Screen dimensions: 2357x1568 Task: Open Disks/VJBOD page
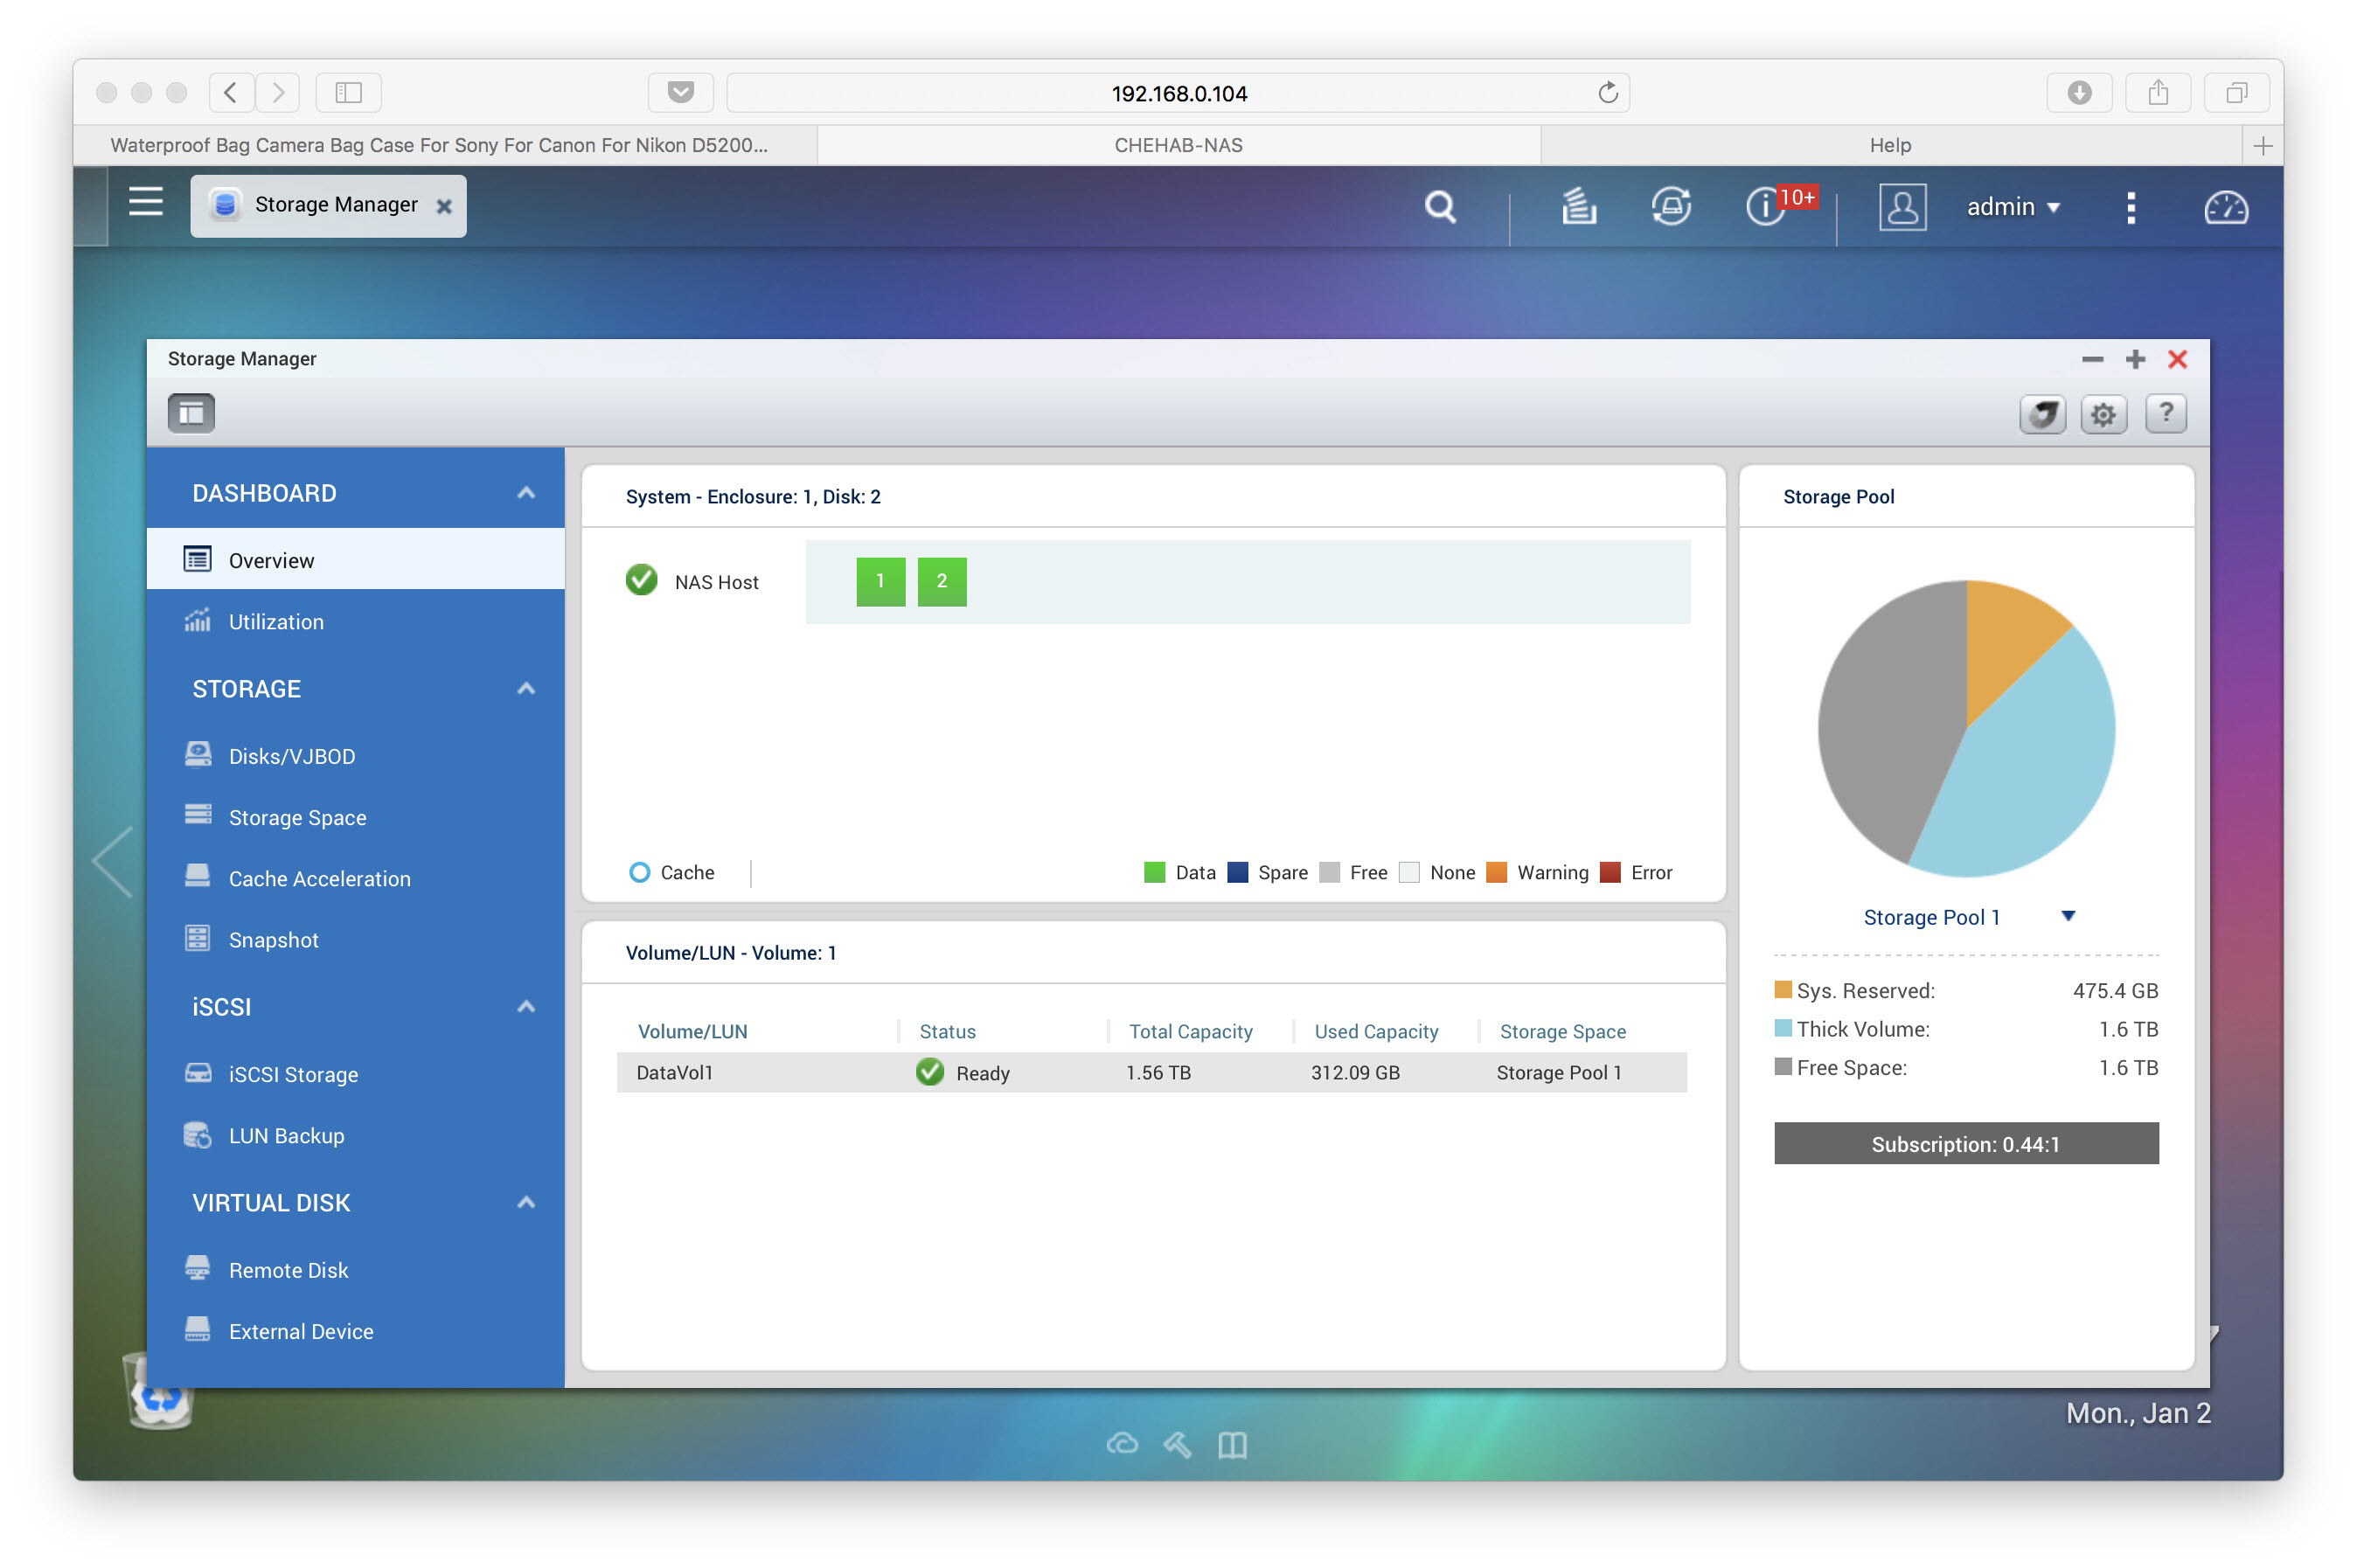pyautogui.click(x=355, y=756)
